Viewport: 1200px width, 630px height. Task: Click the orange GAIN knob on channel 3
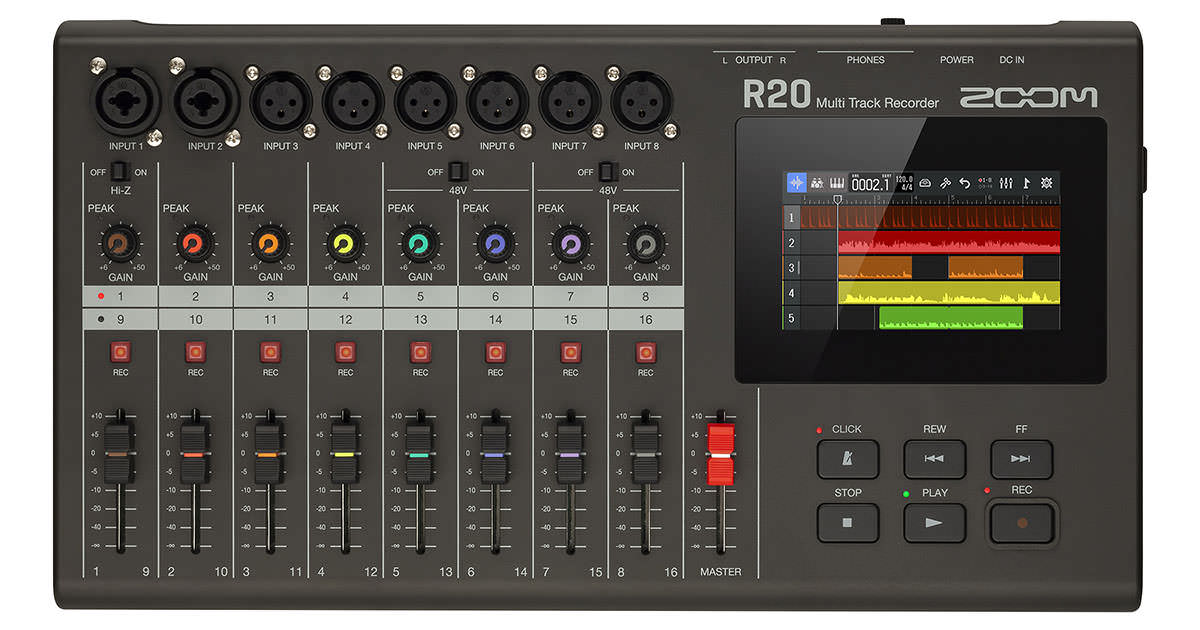tap(270, 243)
